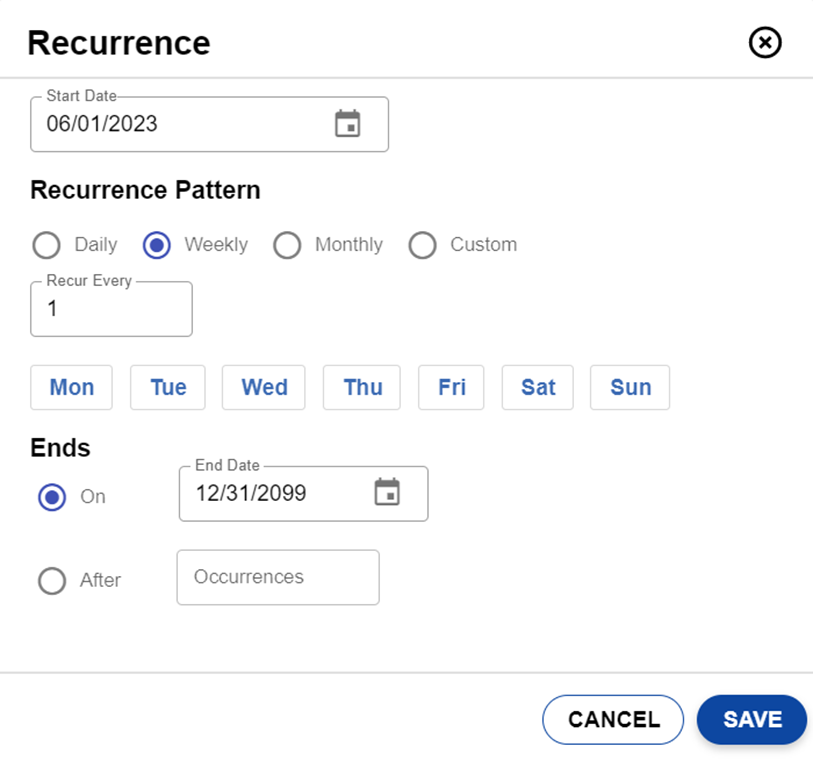Toggle the Mon day button
The image size is (813, 761).
[x=72, y=388]
